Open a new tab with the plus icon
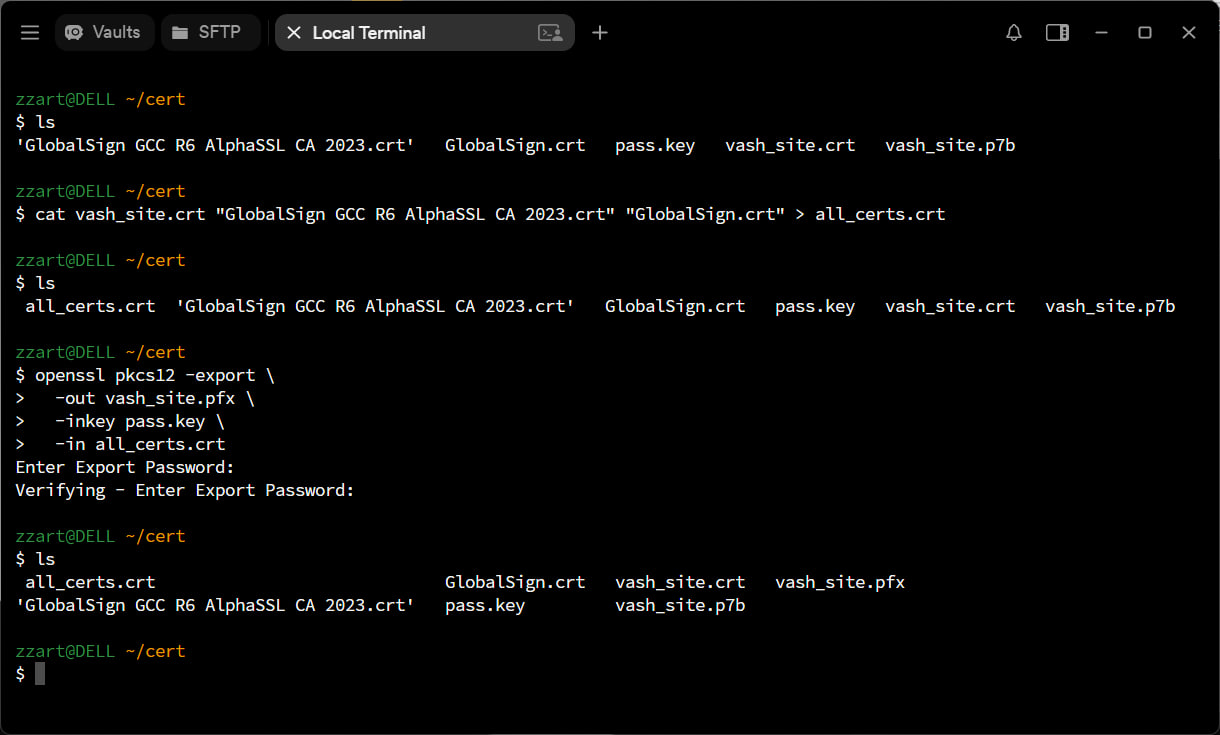 pos(599,32)
